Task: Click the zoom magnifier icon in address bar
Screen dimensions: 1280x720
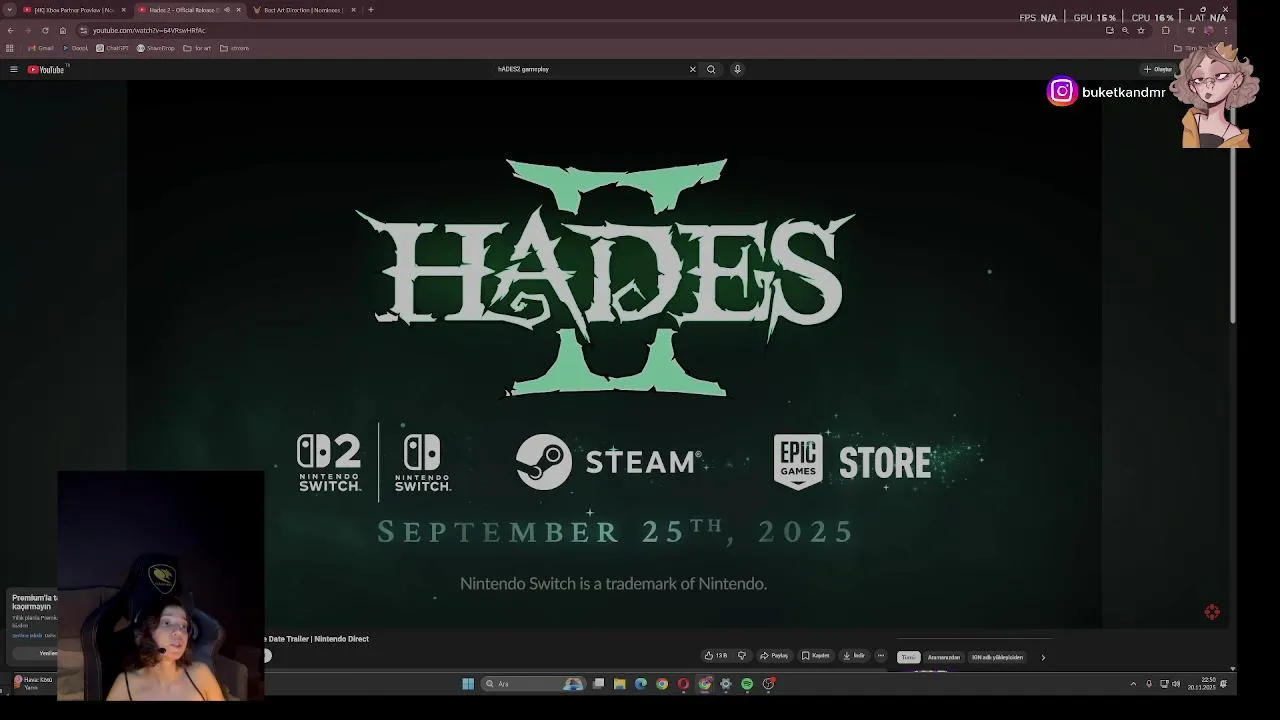Action: pos(1125,30)
